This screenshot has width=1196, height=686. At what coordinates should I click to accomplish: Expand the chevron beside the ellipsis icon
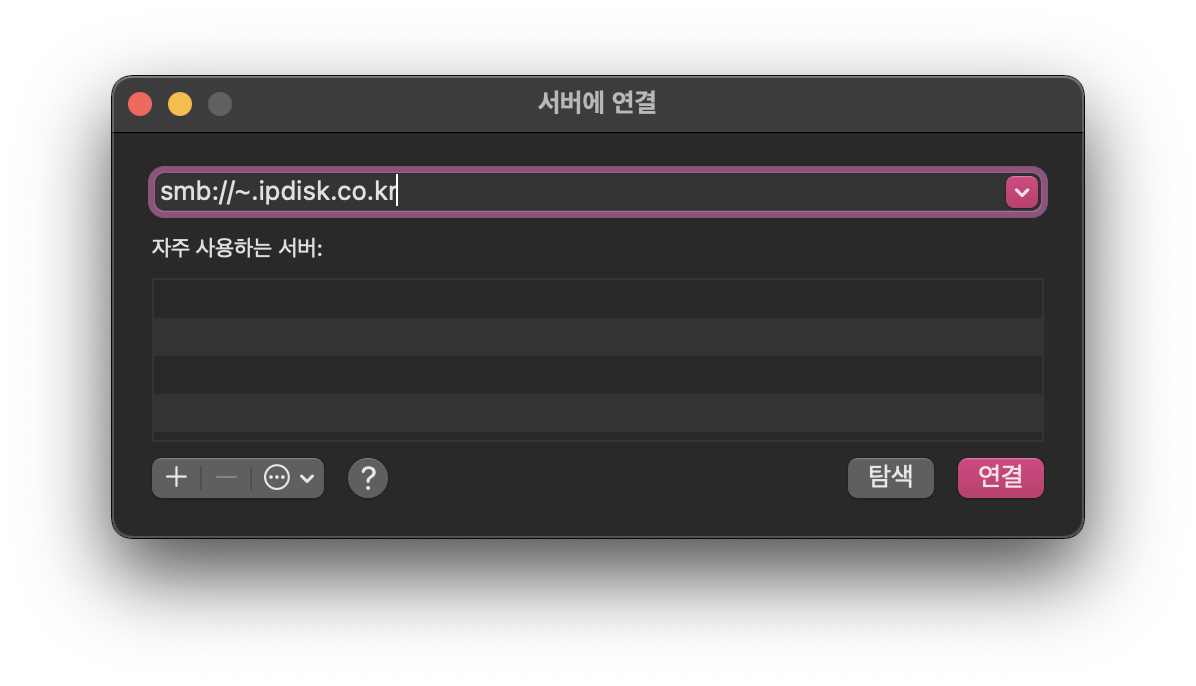[x=307, y=478]
